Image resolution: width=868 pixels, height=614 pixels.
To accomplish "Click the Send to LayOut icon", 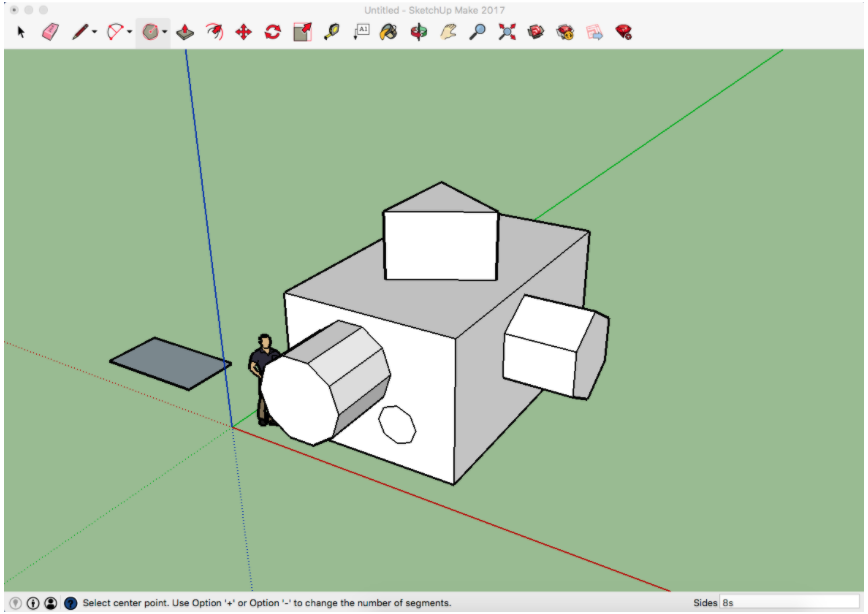I will pyautogui.click(x=595, y=32).
